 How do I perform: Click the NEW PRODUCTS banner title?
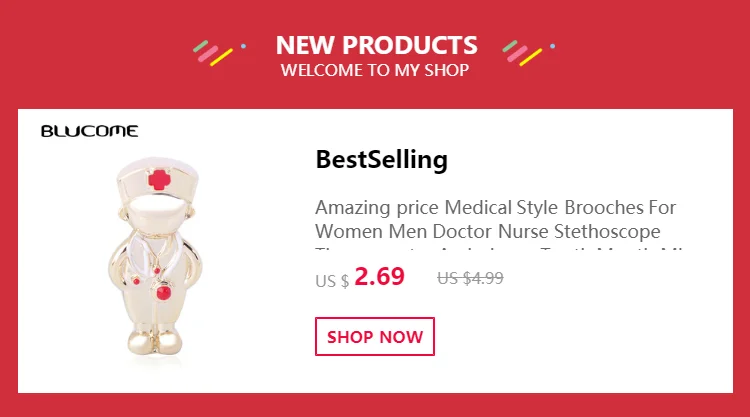[376, 45]
